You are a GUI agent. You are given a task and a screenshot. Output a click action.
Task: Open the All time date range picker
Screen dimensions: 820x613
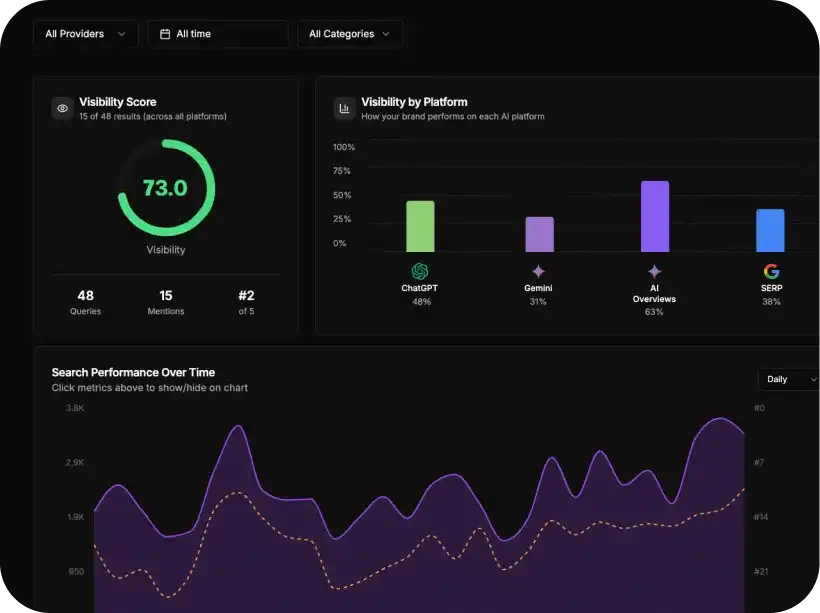[x=219, y=34]
